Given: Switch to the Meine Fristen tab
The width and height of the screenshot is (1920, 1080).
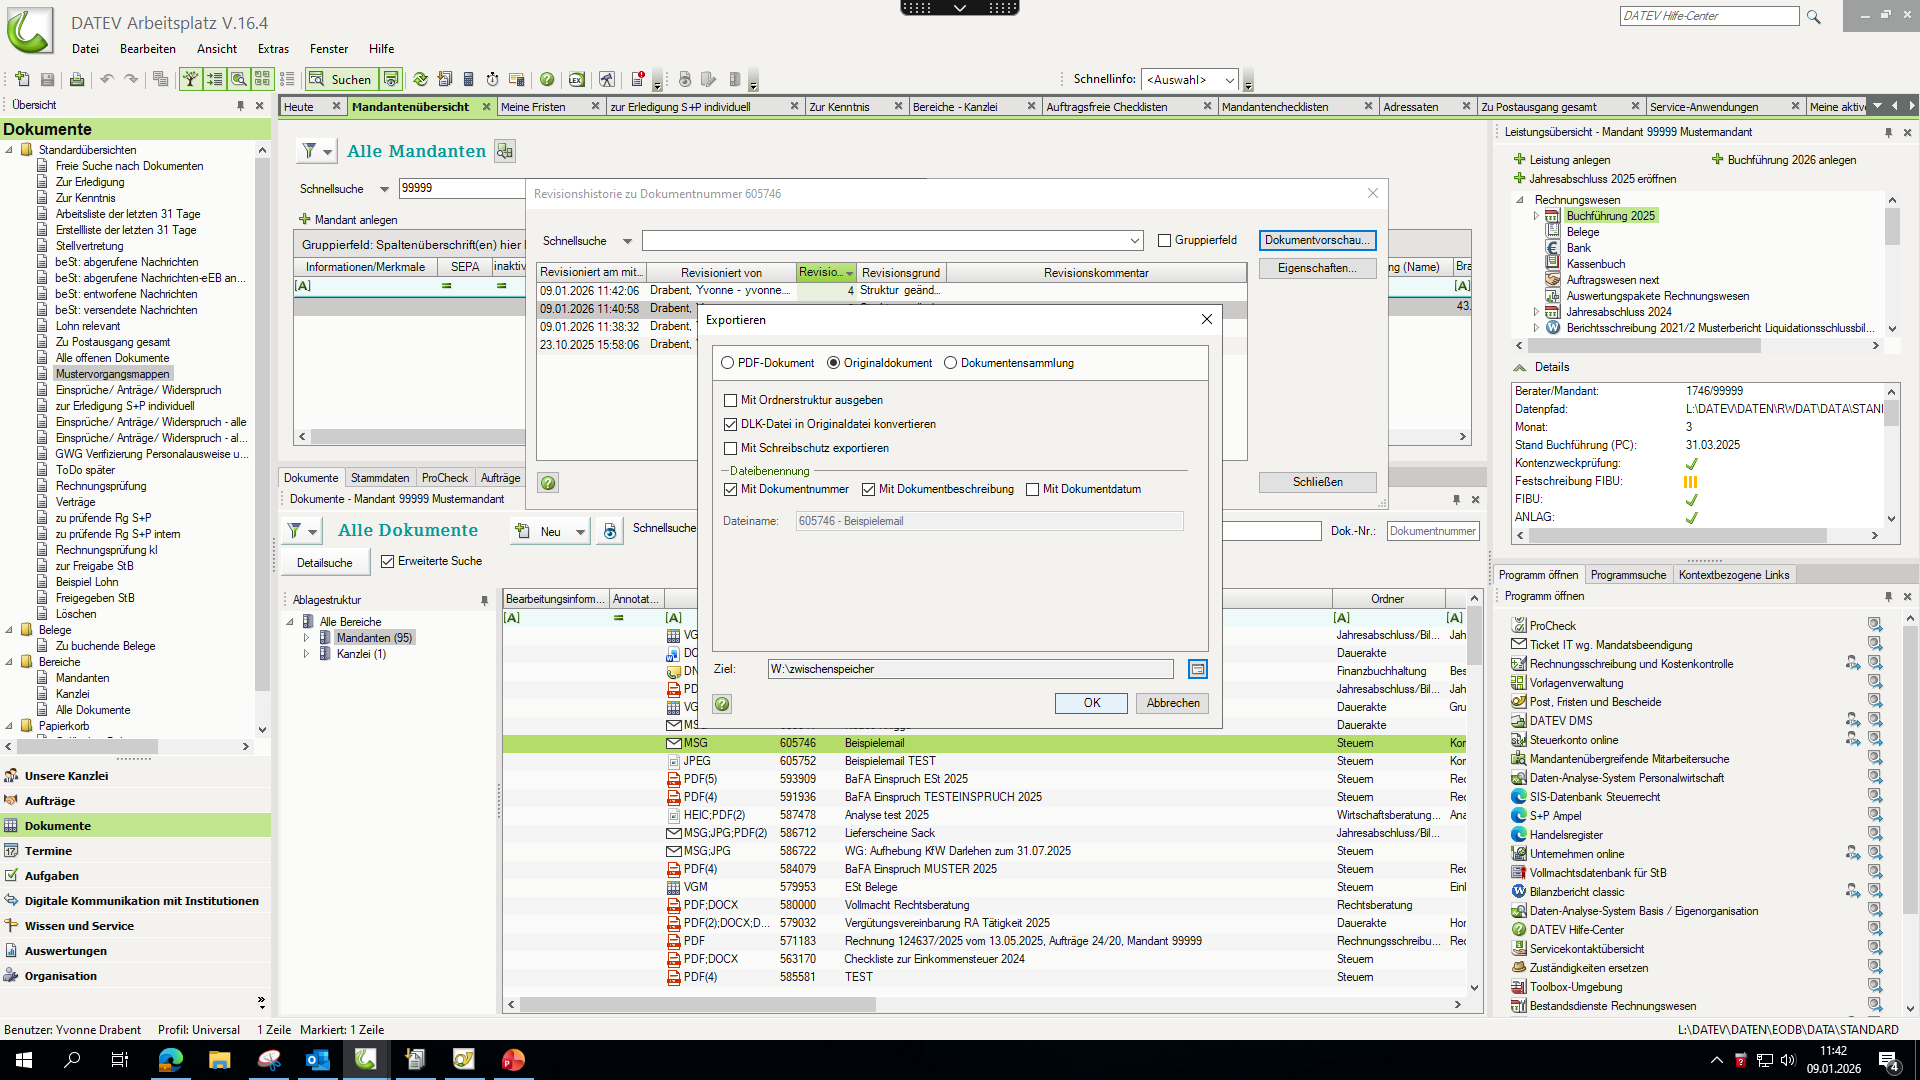Looking at the screenshot, I should pos(534,107).
